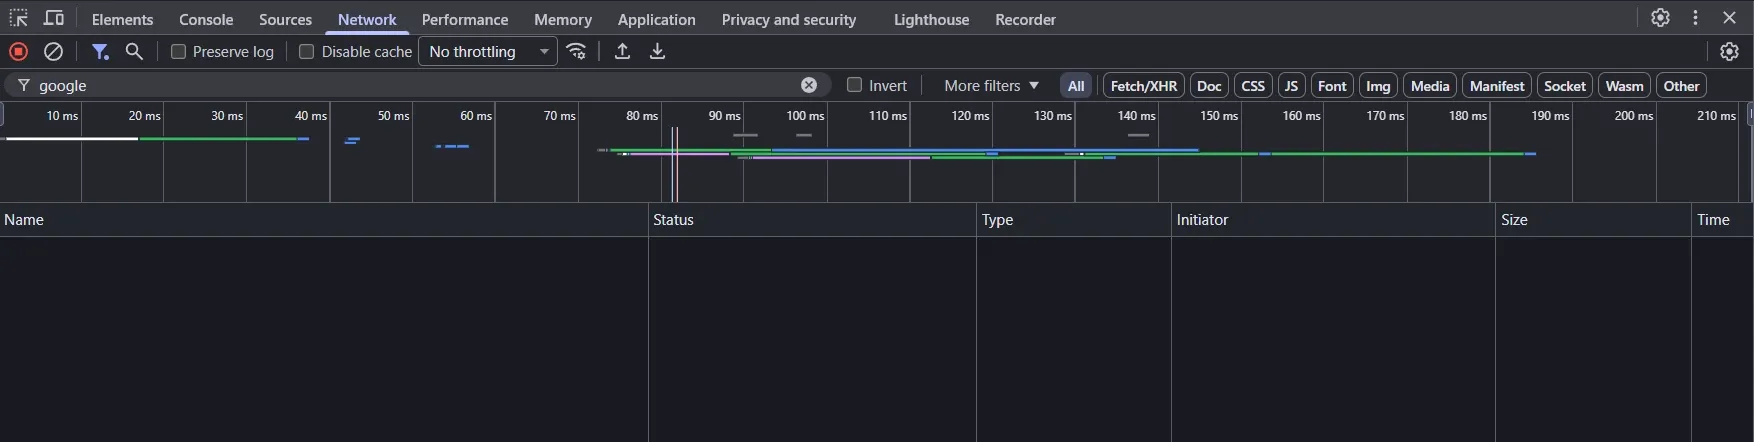Toggle device toolbar icon
Screen dimensions: 1754x442
[54, 19]
